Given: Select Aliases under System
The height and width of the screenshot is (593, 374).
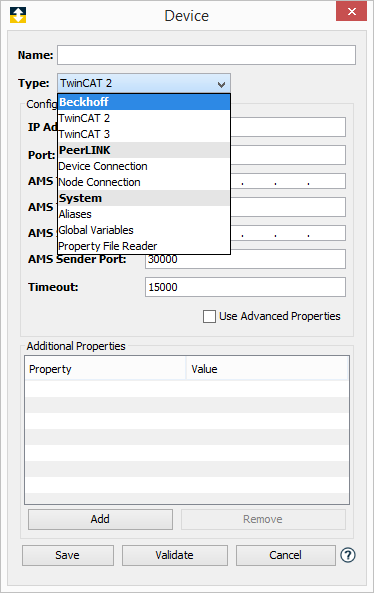Looking at the screenshot, I should 144,214.
